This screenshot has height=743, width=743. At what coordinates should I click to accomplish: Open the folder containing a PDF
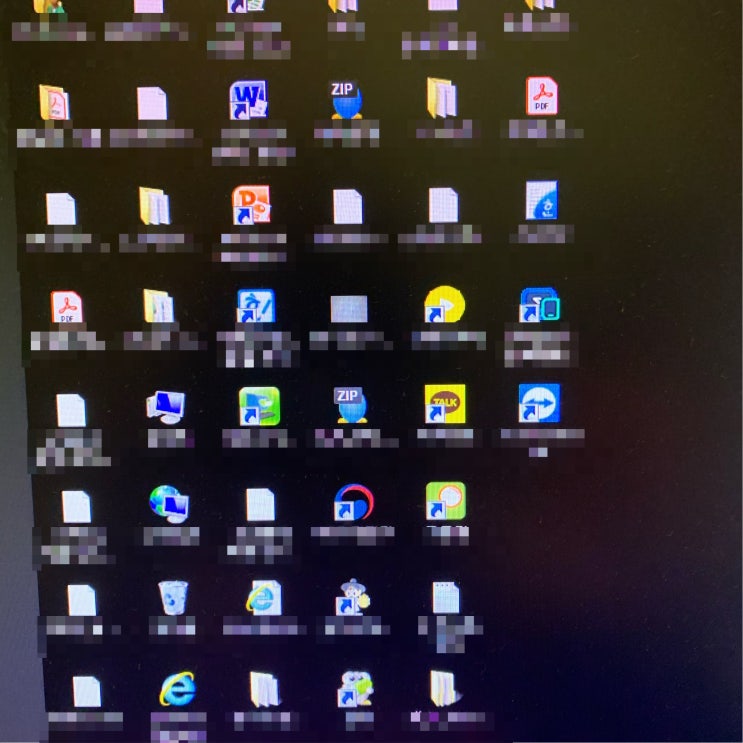(54, 102)
